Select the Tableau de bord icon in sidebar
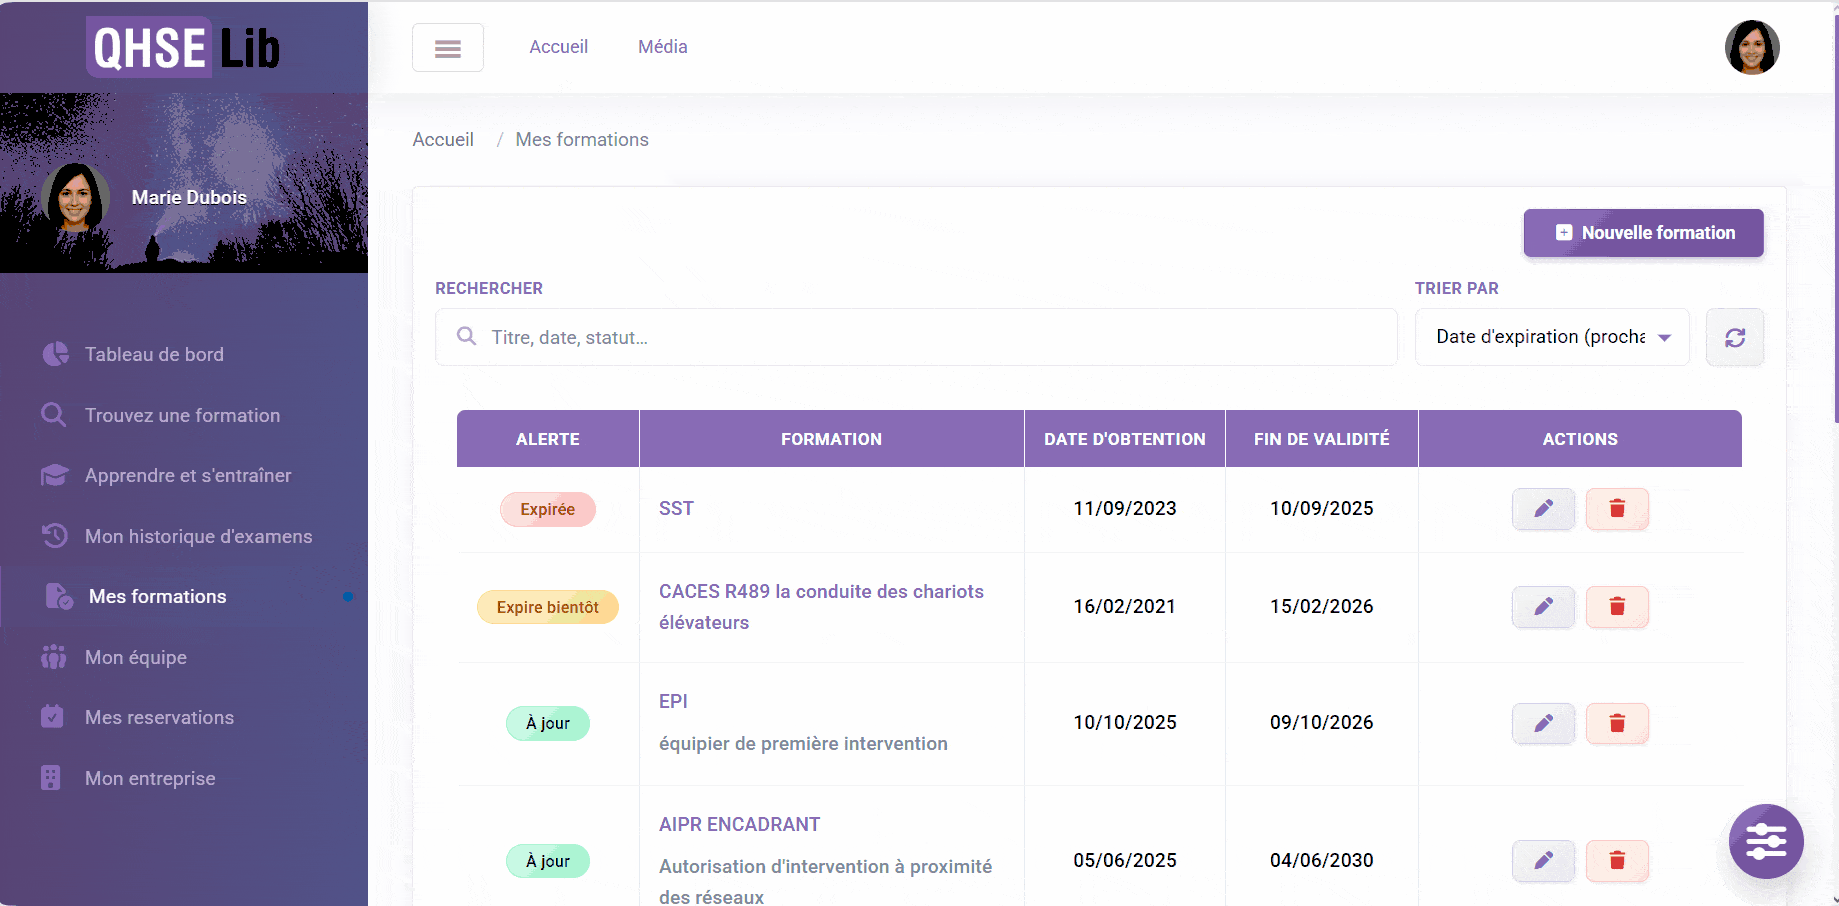1839x906 pixels. 55,354
